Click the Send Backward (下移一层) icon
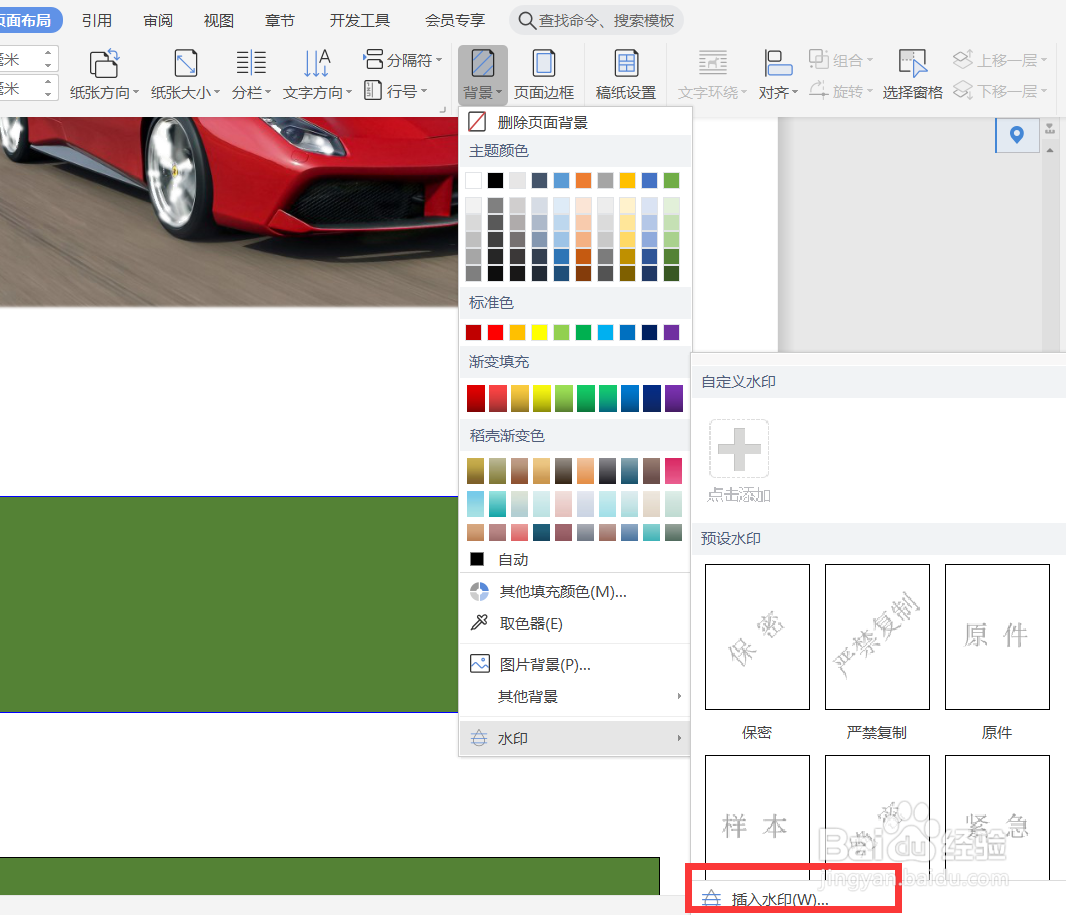 pyautogui.click(x=963, y=90)
